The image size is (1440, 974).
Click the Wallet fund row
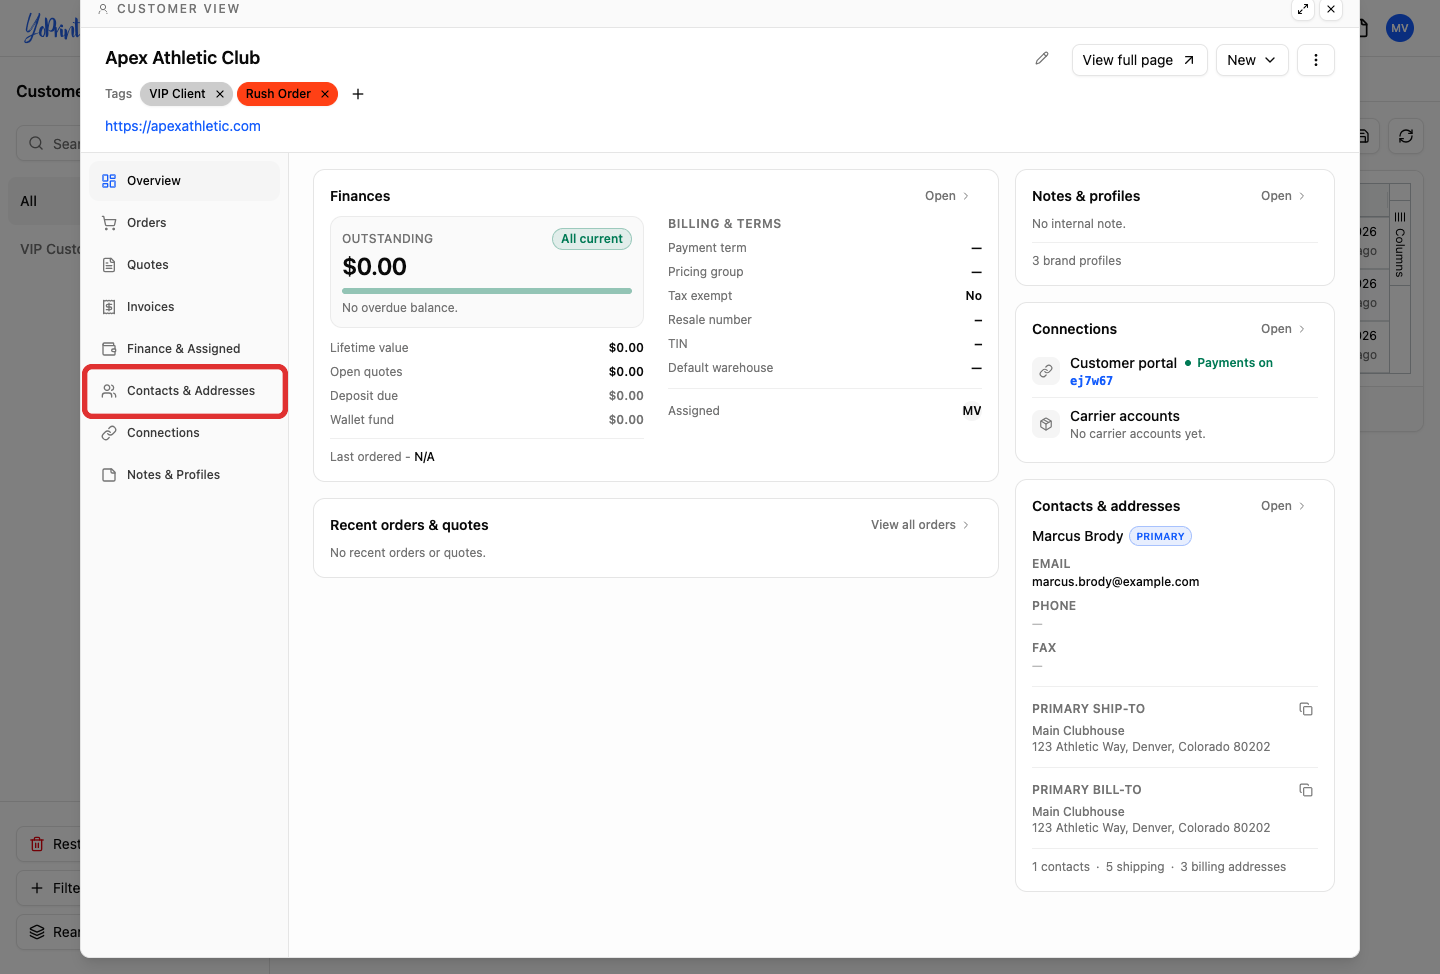[487, 420]
